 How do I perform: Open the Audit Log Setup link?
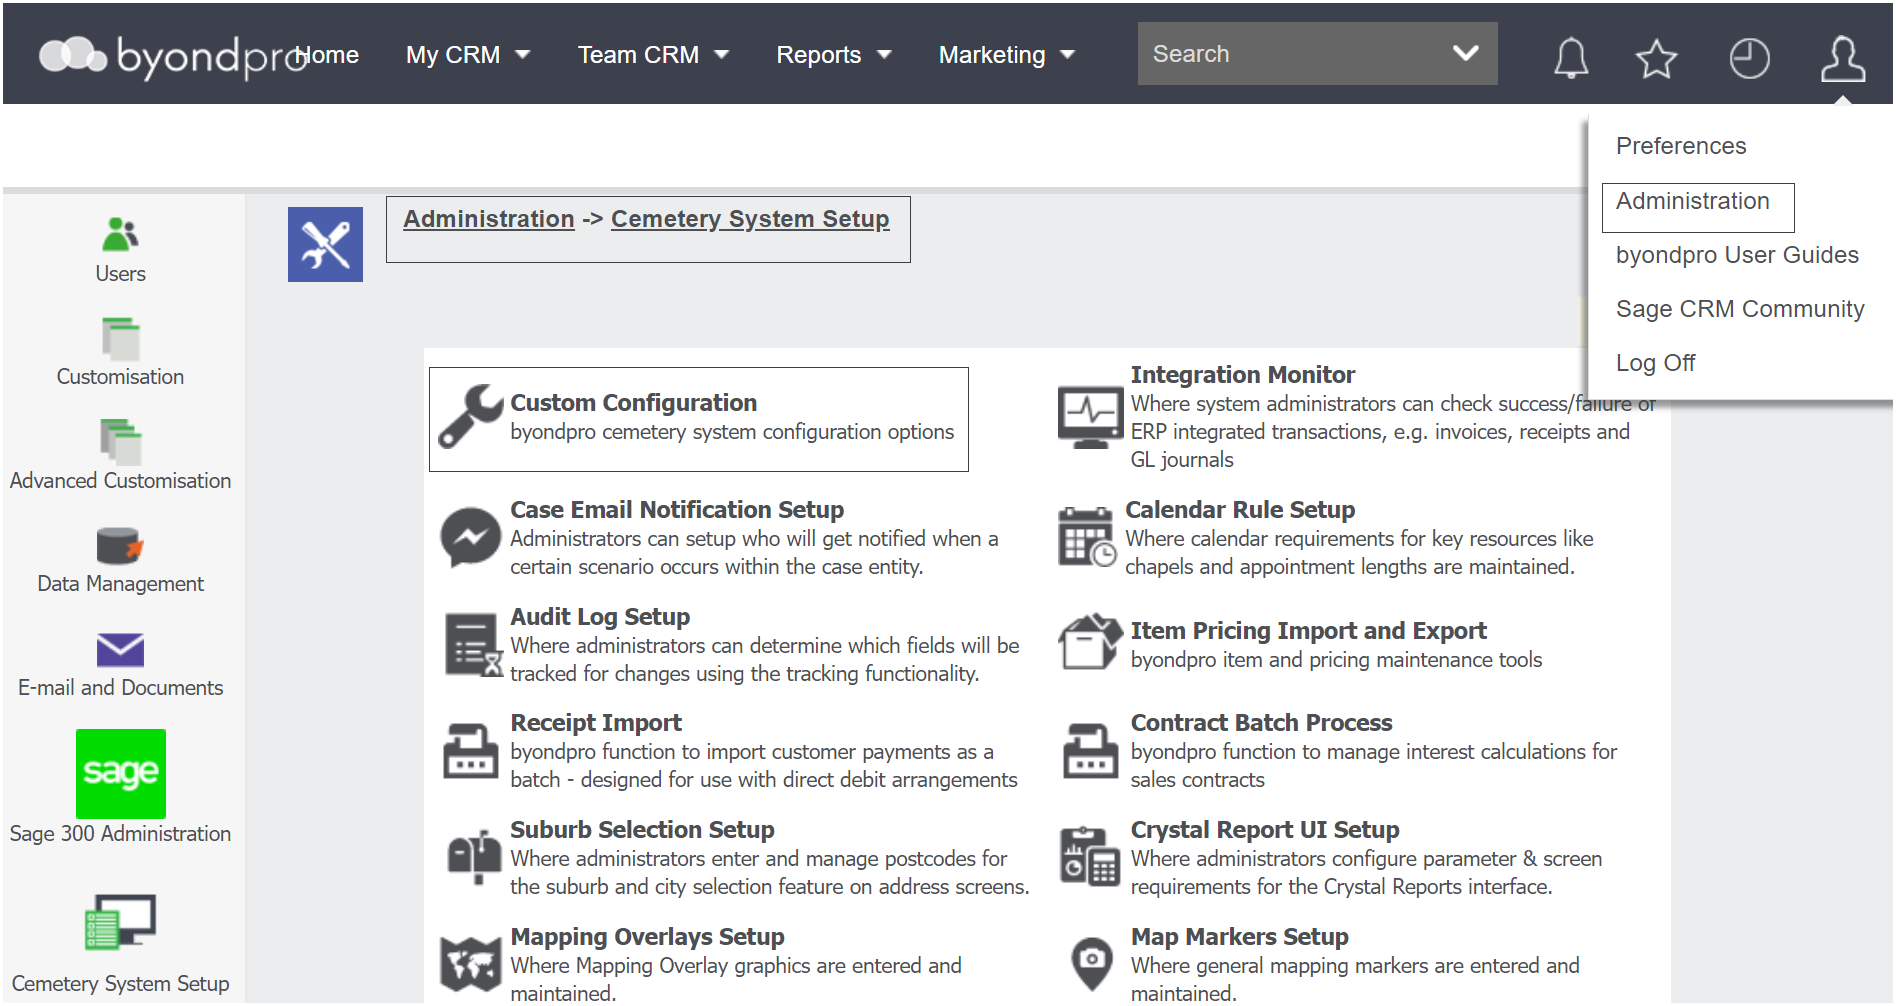[x=600, y=617]
